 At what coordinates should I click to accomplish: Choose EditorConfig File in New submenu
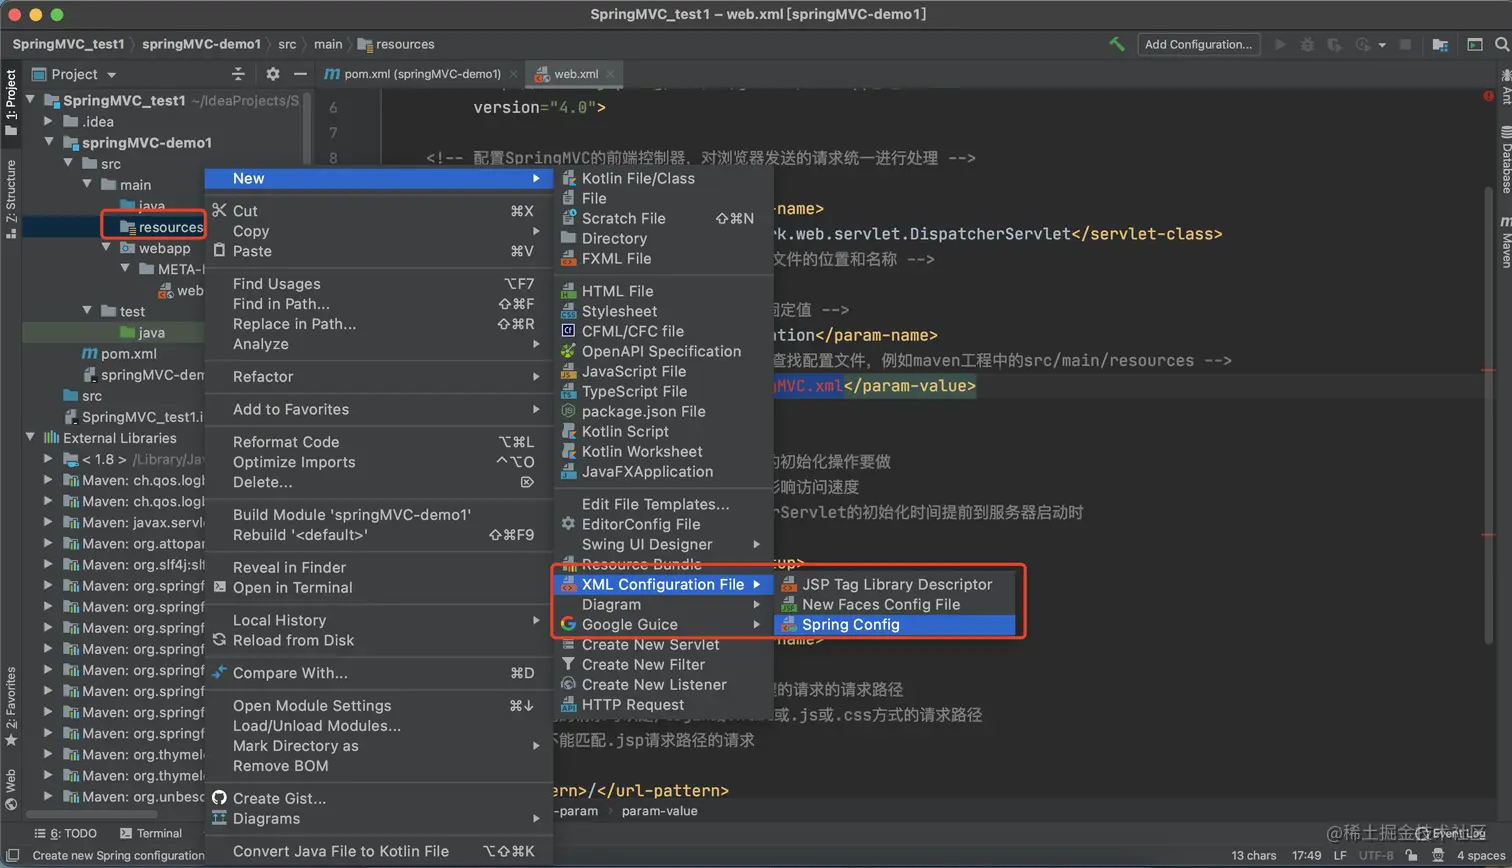664,524
